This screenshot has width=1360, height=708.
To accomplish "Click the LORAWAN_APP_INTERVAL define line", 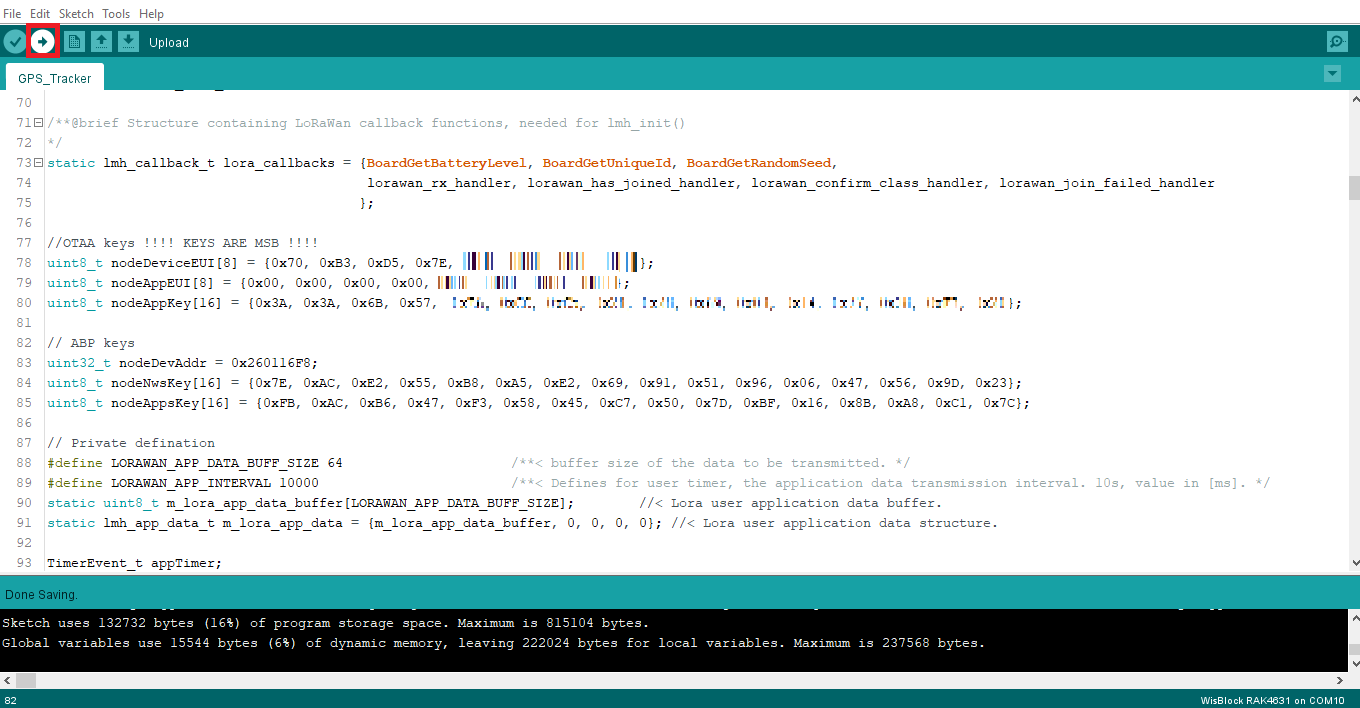I will coord(182,483).
